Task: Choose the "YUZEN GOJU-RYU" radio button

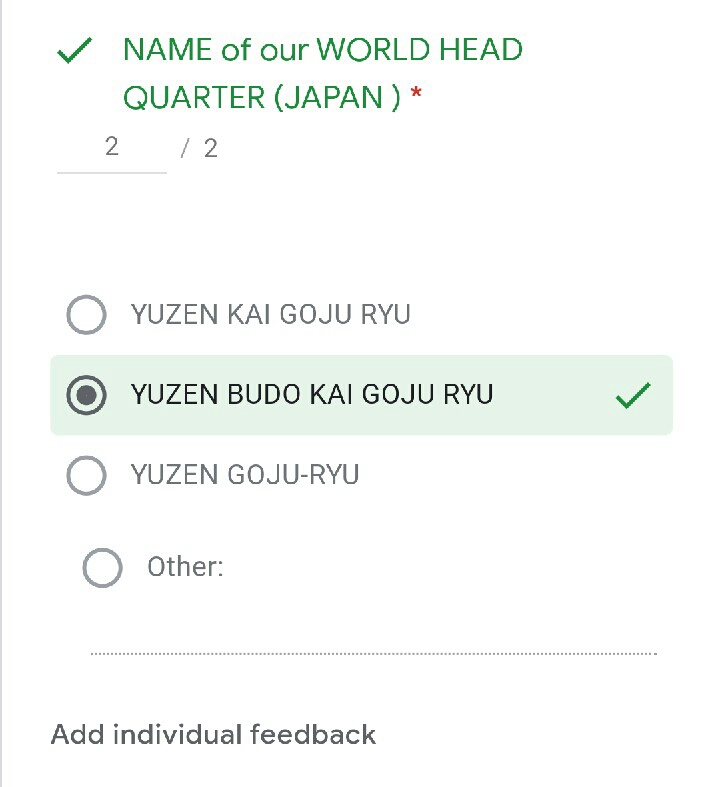Action: 86,475
